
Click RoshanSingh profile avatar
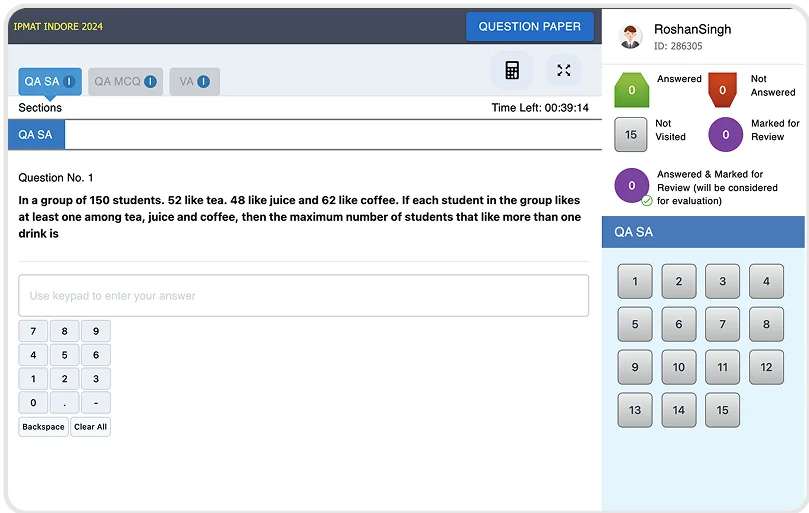click(x=630, y=37)
